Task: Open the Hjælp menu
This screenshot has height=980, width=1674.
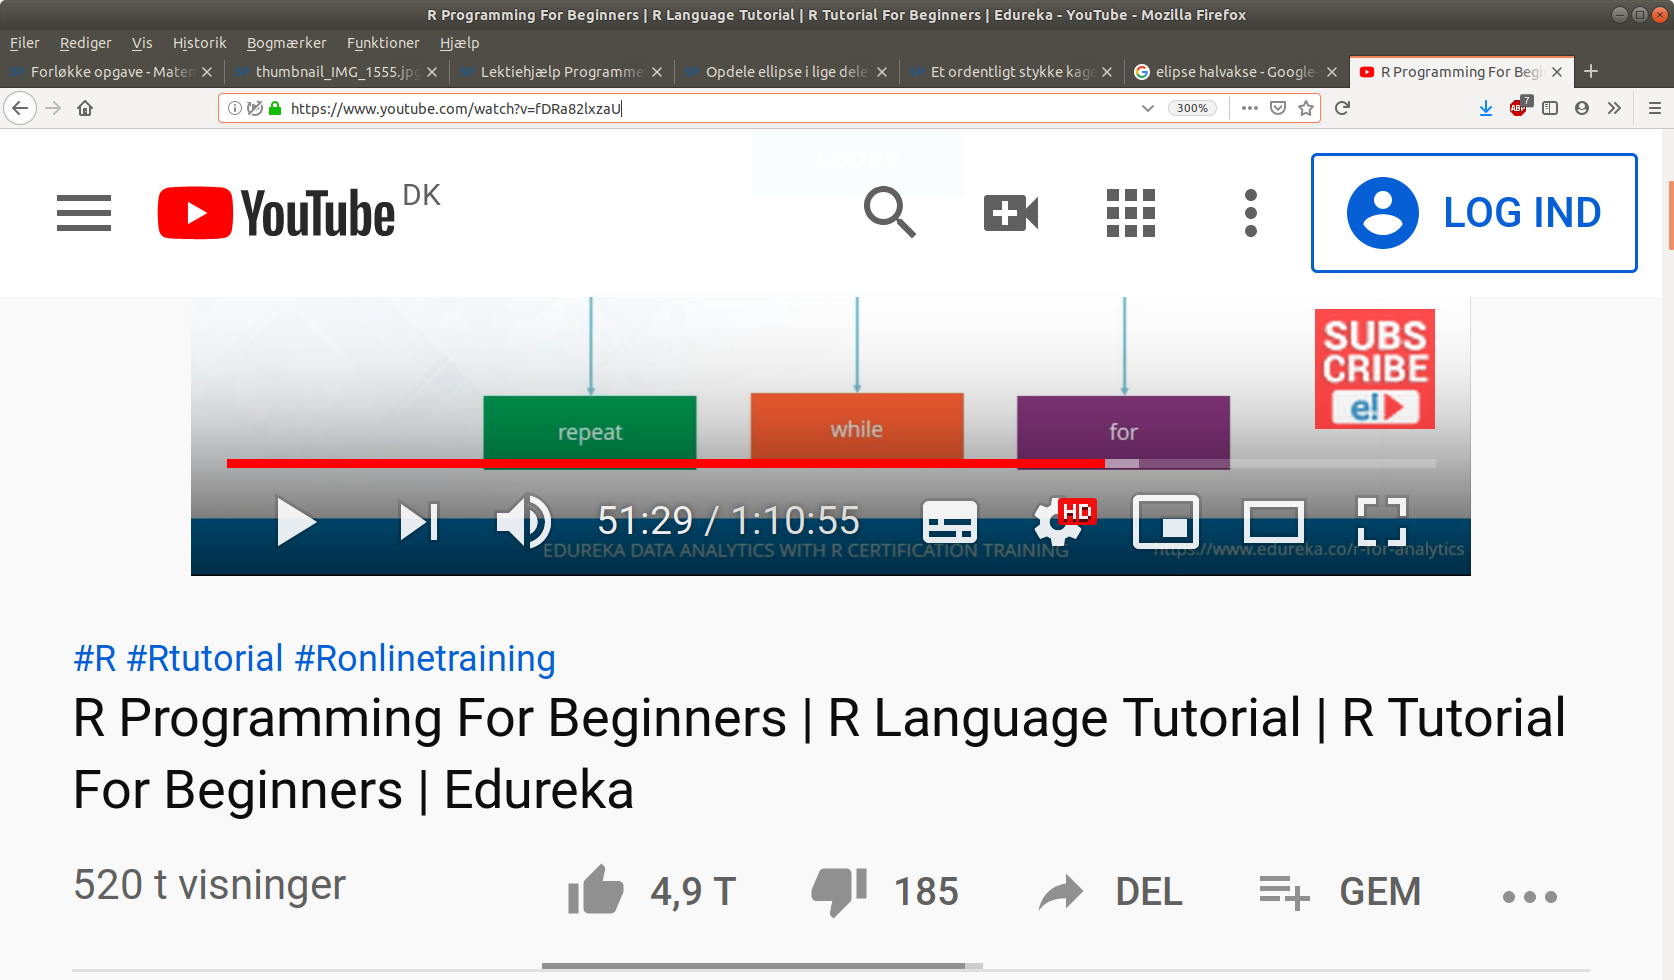Action: 459,43
